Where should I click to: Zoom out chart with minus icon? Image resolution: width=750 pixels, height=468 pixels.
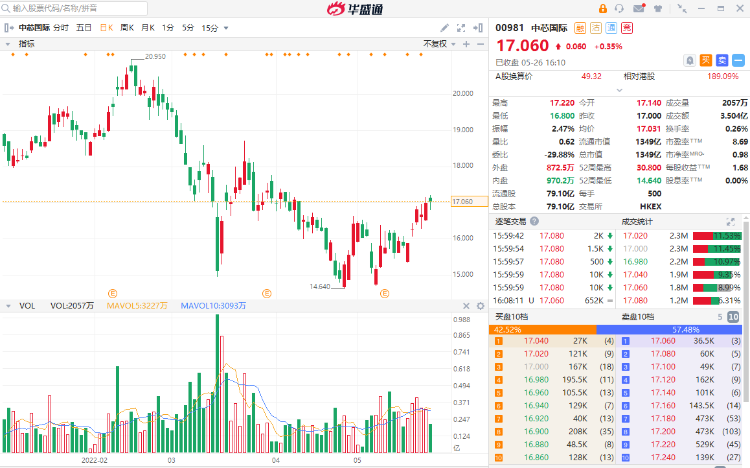click(x=480, y=44)
